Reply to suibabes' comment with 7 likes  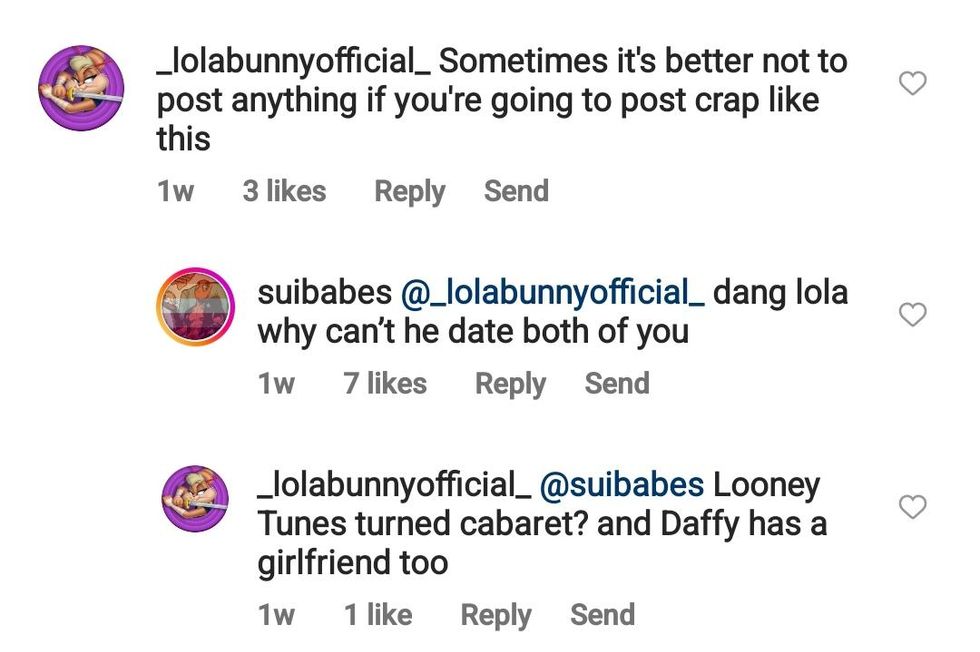tap(510, 383)
